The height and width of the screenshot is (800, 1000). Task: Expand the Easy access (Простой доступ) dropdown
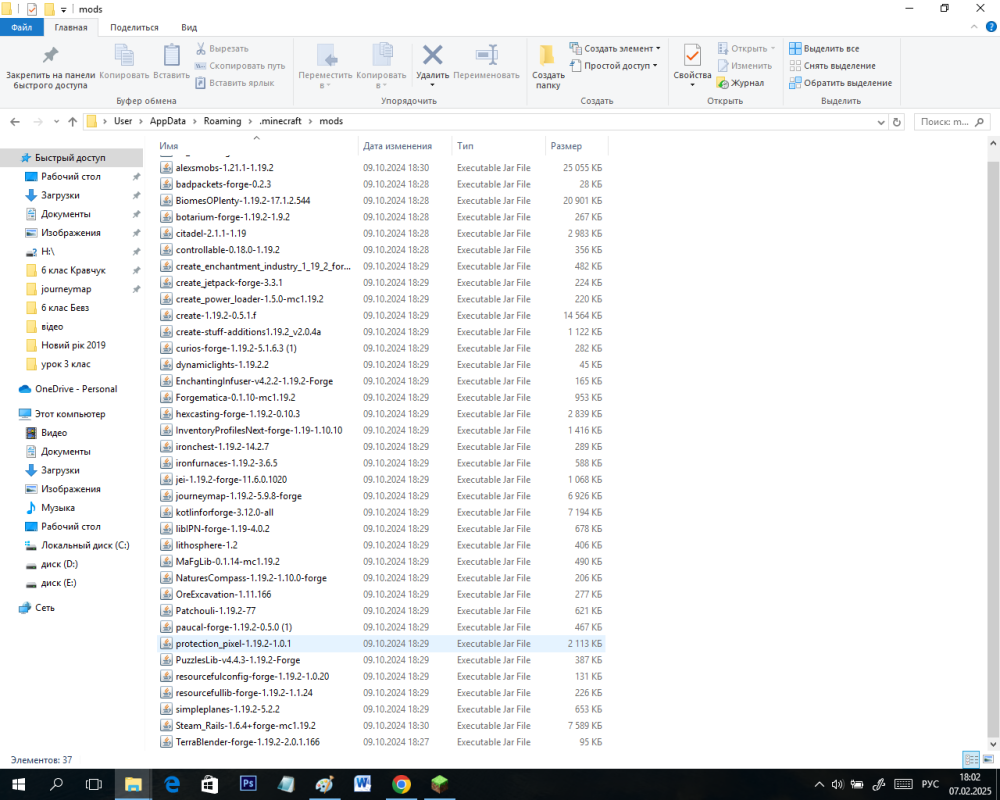pos(614,66)
